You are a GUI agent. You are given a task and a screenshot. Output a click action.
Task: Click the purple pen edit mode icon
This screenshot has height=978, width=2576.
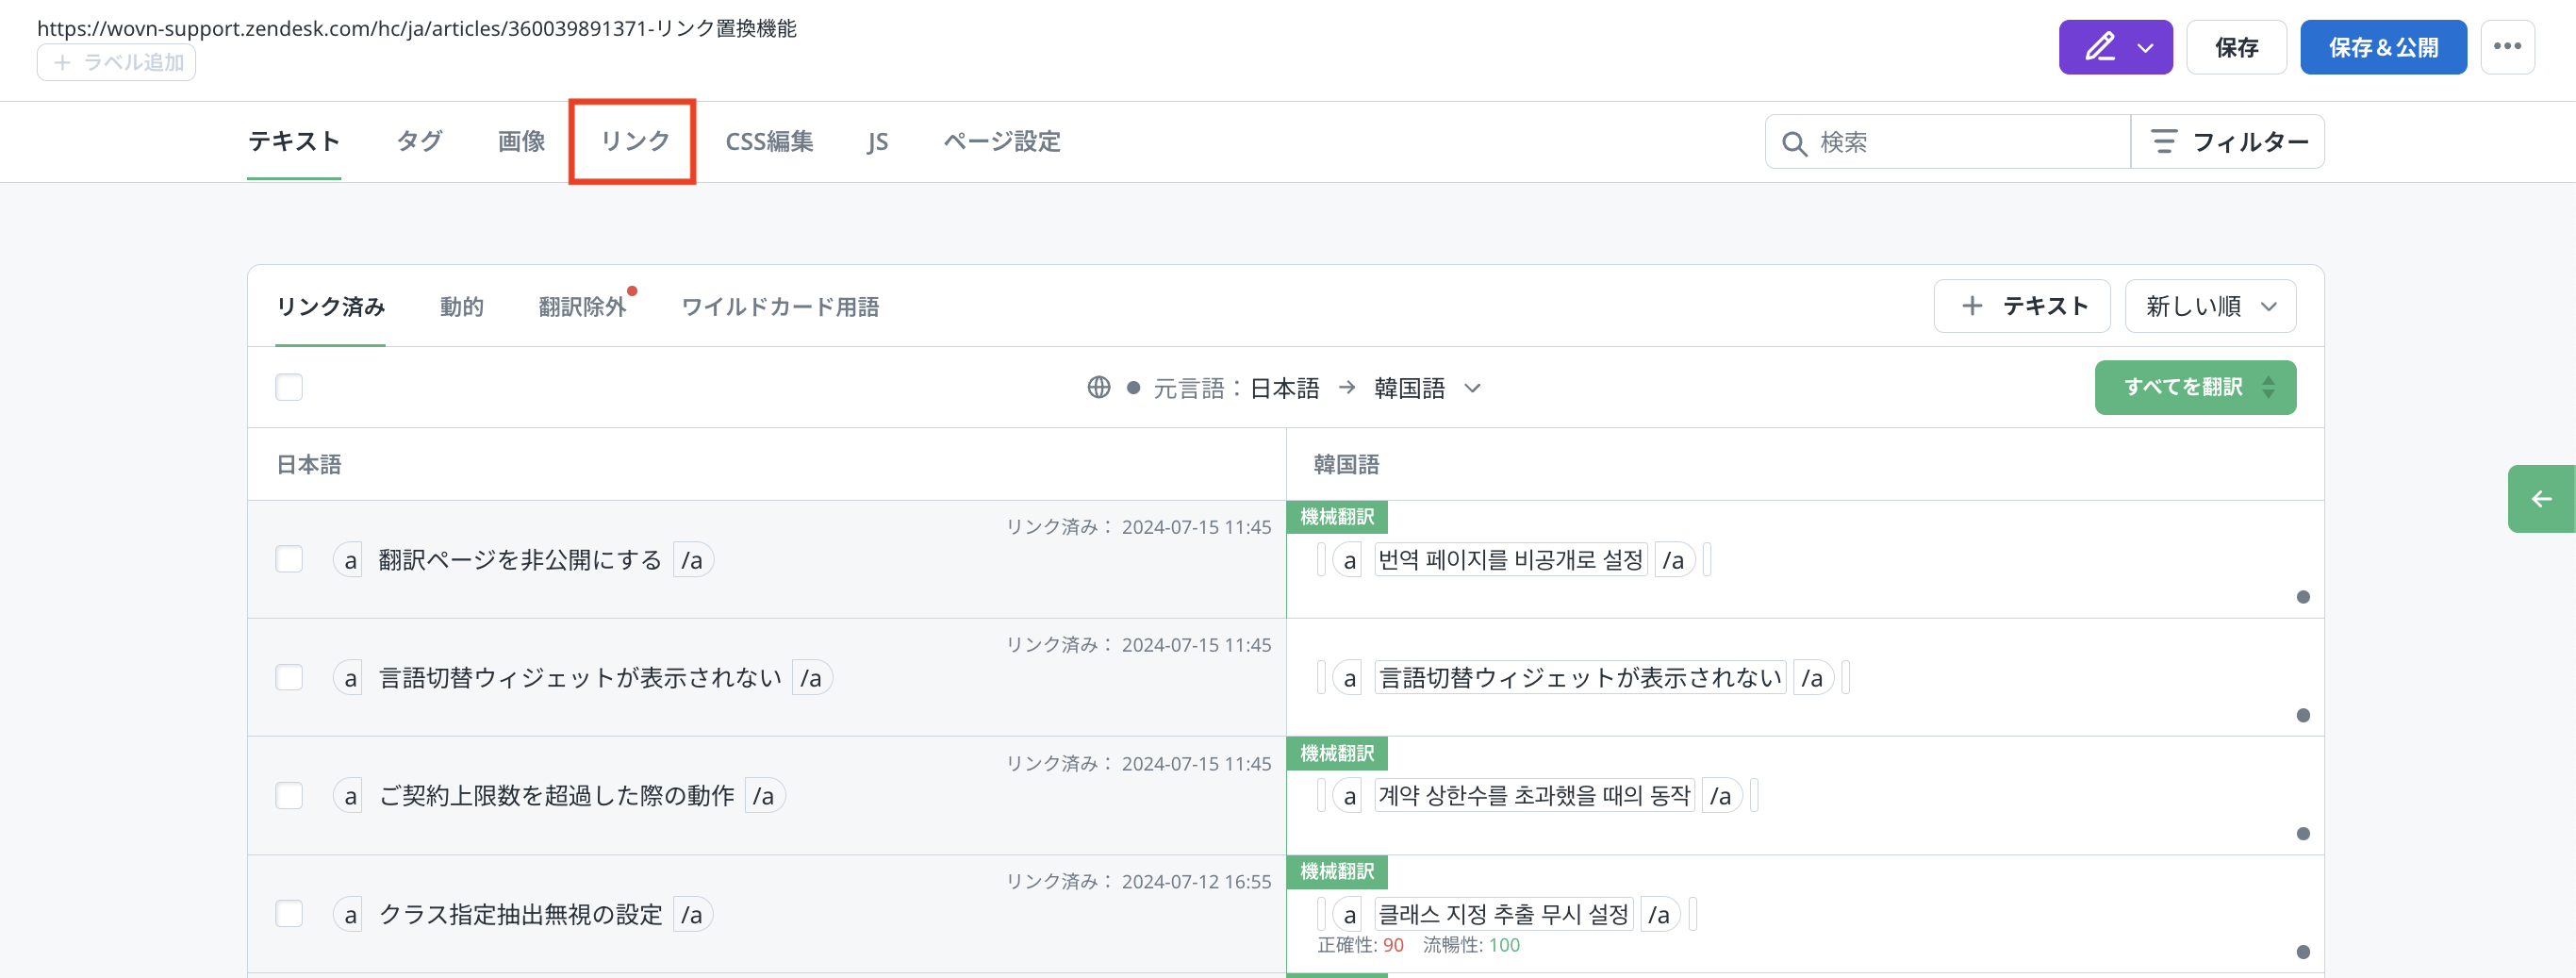(2099, 47)
